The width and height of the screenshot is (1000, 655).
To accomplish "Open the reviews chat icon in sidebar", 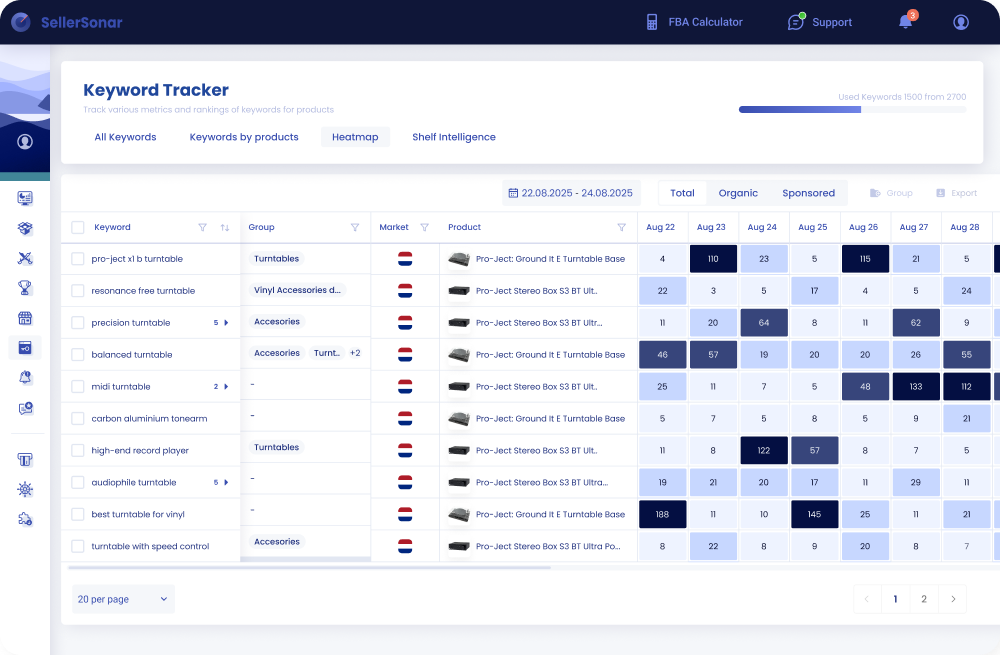I will click(25, 408).
